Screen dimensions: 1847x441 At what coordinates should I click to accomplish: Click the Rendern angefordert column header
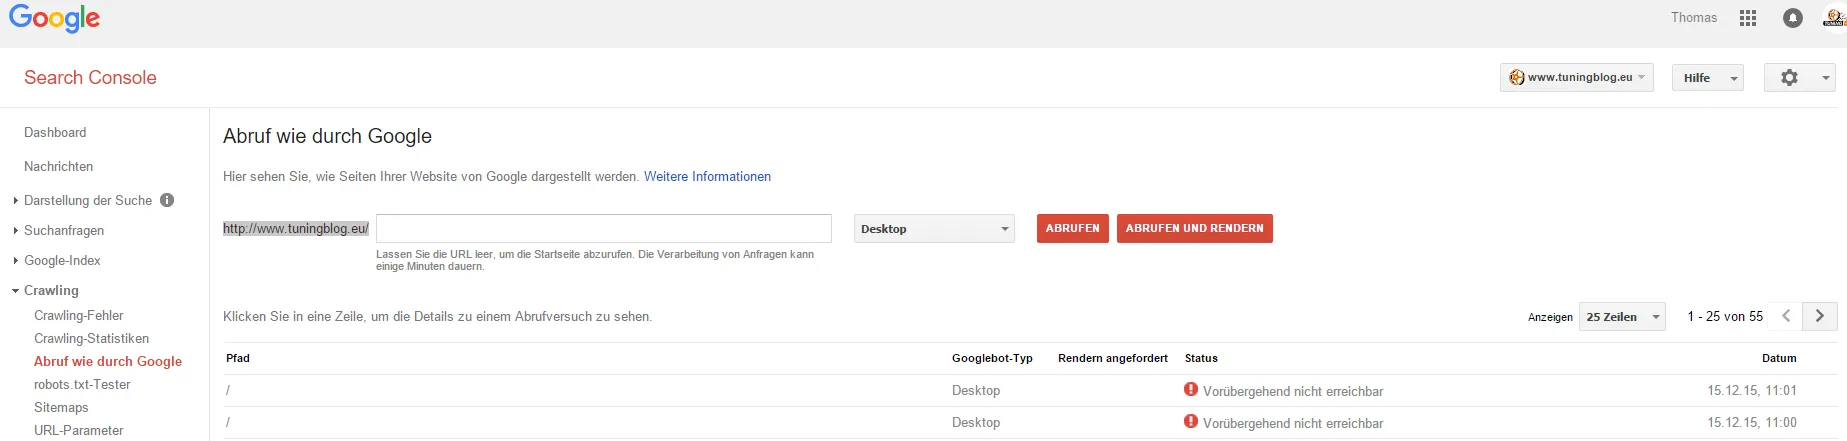(1113, 358)
